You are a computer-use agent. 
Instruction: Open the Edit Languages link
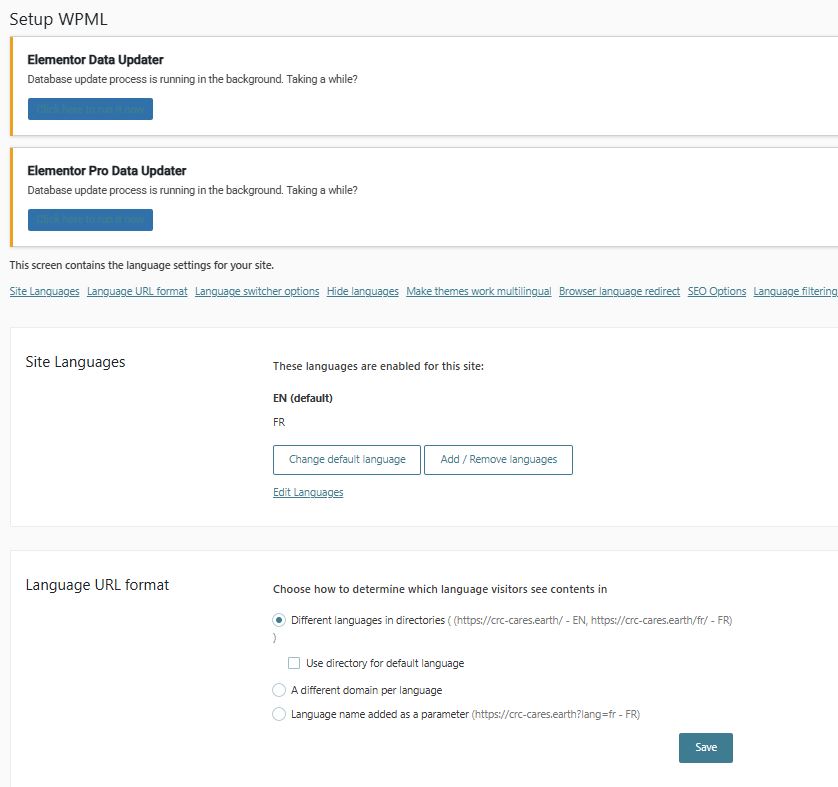point(308,493)
